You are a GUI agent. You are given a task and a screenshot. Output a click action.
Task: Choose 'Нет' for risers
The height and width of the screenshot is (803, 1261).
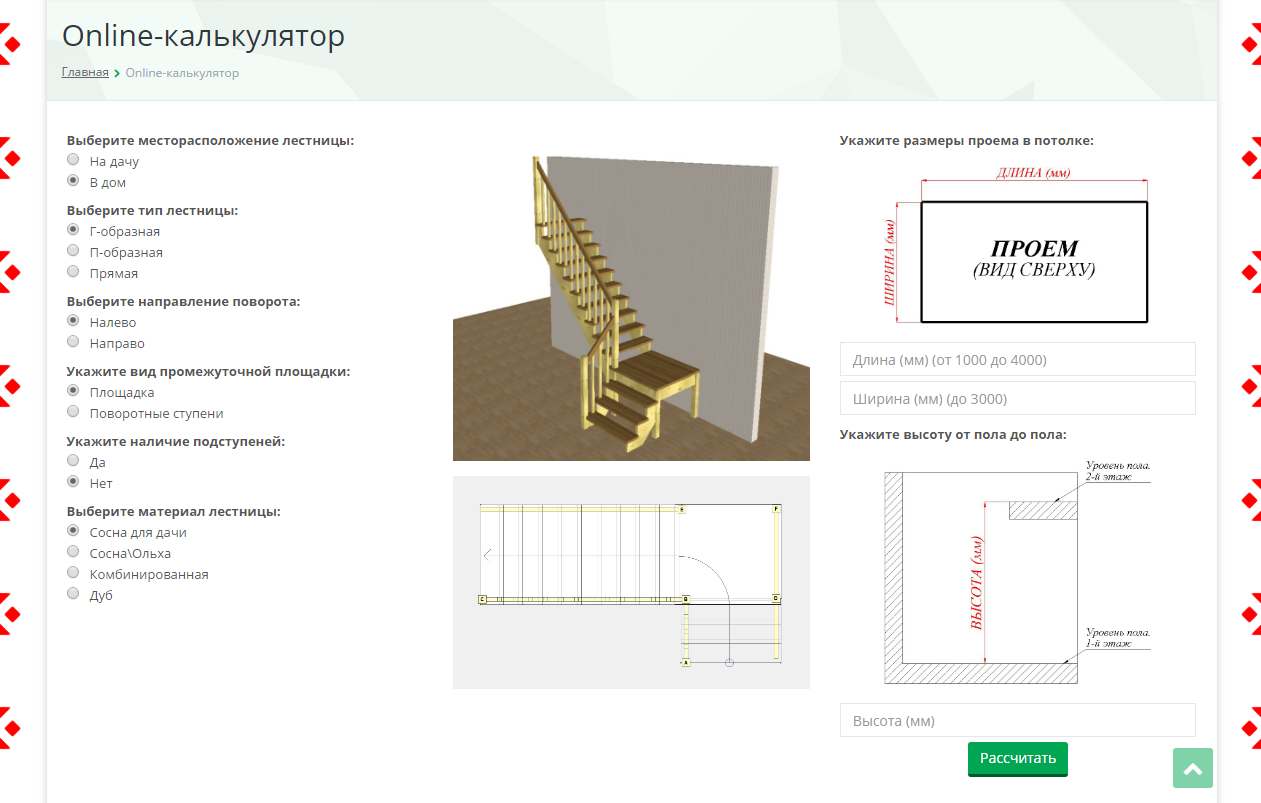pyautogui.click(x=73, y=482)
